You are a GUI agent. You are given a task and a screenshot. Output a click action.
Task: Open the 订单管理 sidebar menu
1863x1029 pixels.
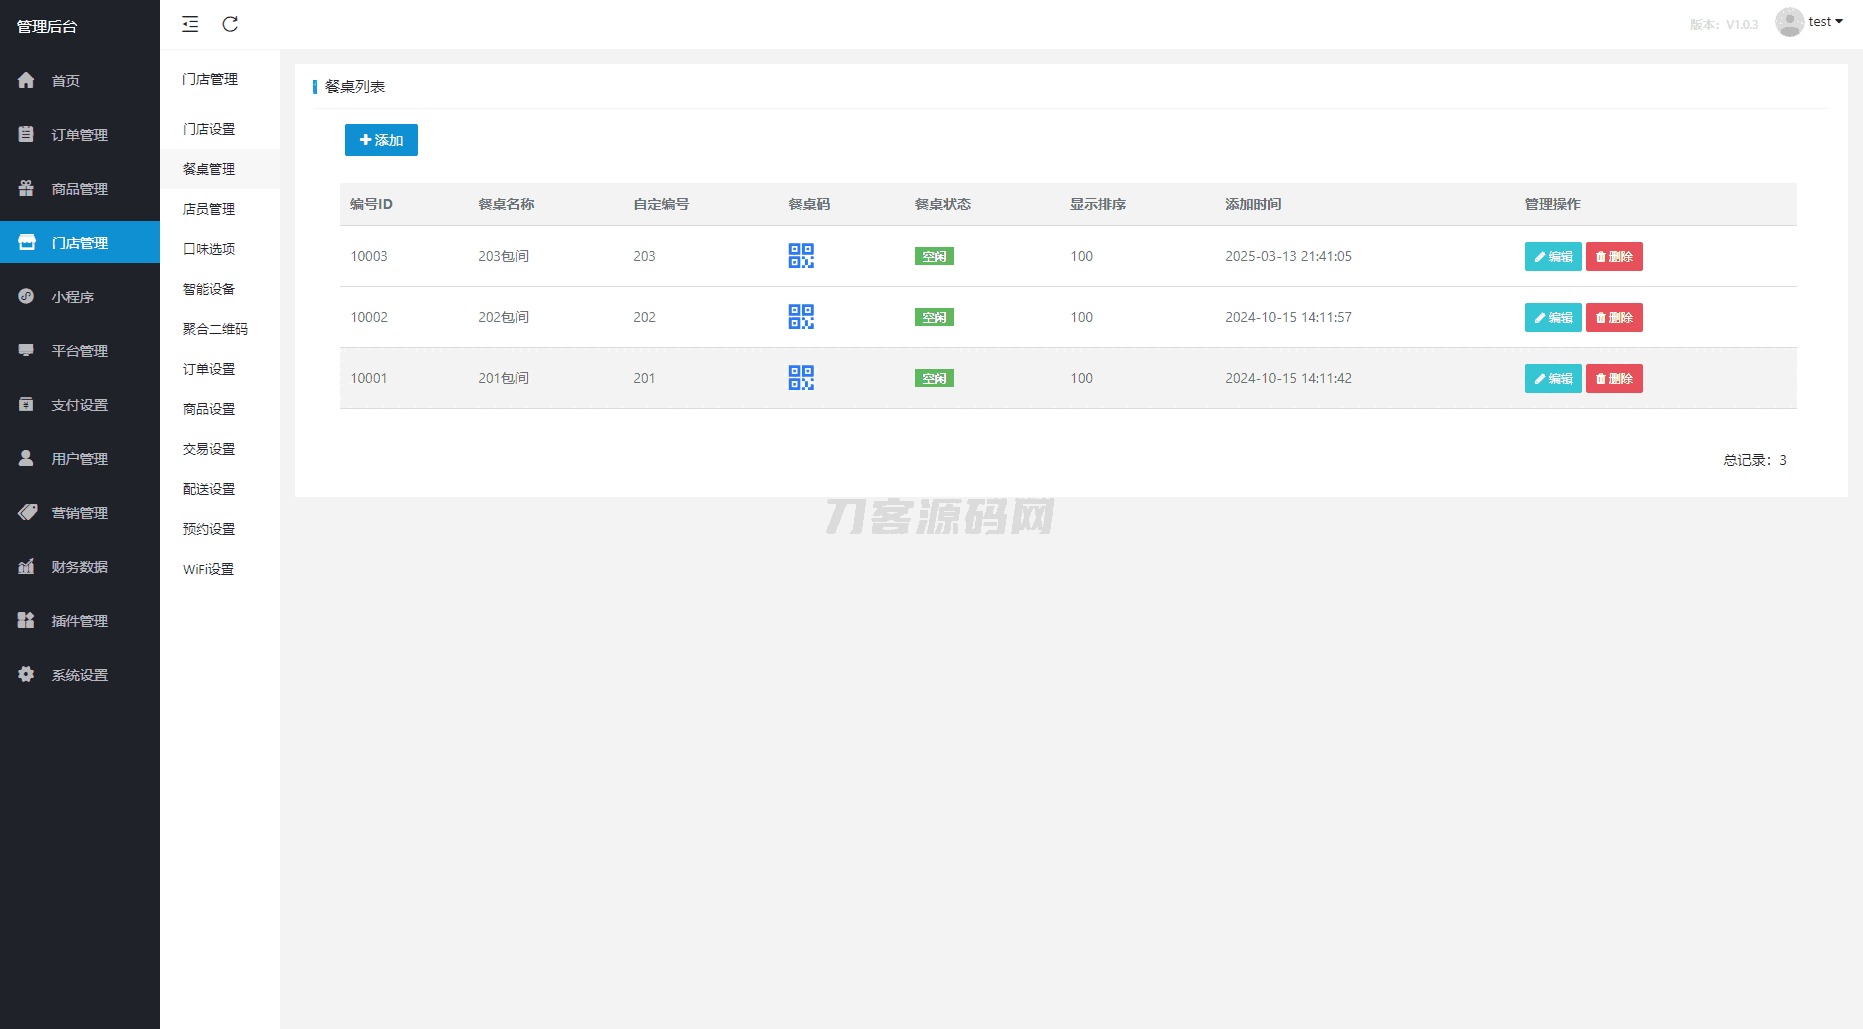[79, 135]
